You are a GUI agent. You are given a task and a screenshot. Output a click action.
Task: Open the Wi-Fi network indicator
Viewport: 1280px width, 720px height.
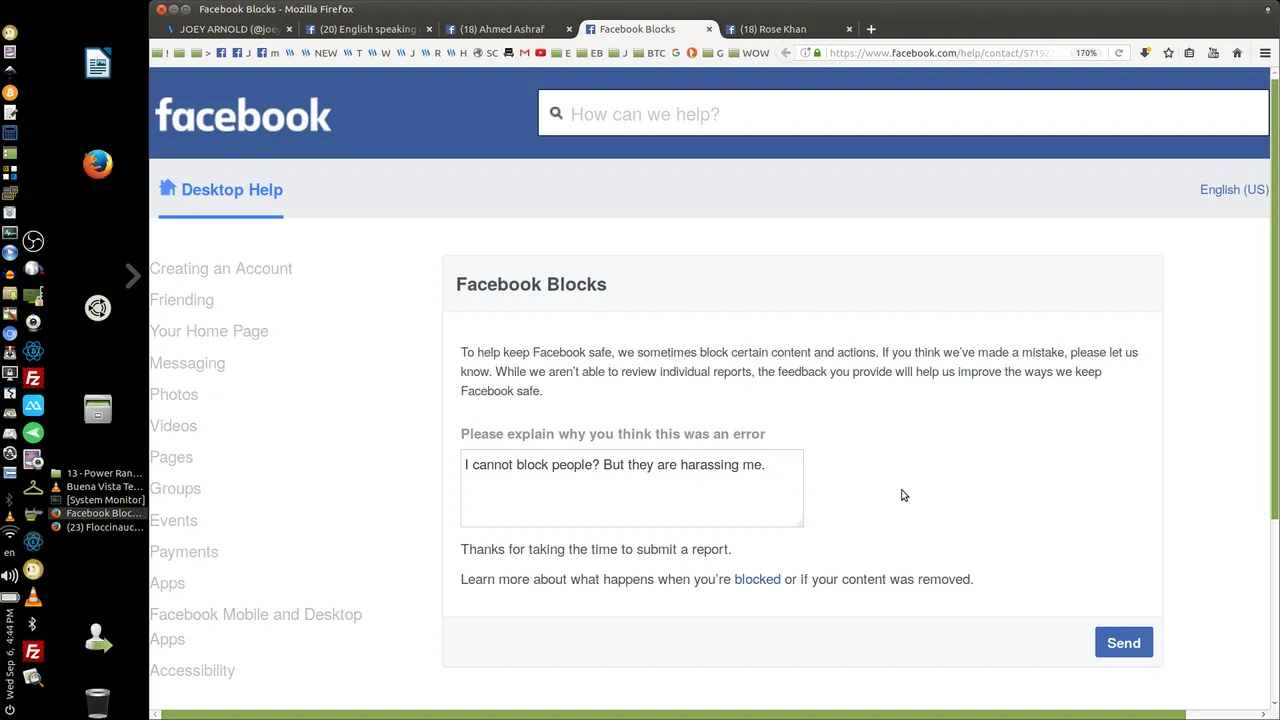(x=10, y=533)
